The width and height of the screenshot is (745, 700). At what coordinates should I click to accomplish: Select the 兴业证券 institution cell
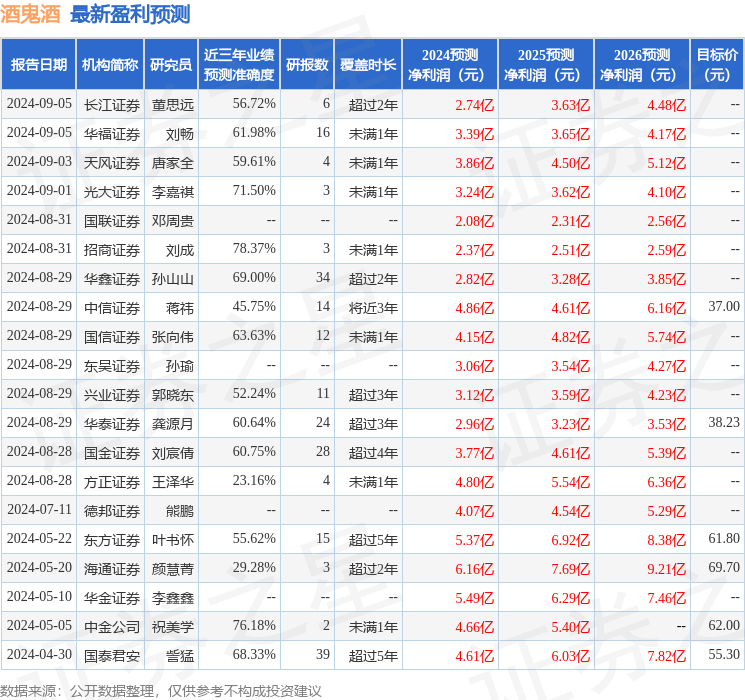(112, 395)
